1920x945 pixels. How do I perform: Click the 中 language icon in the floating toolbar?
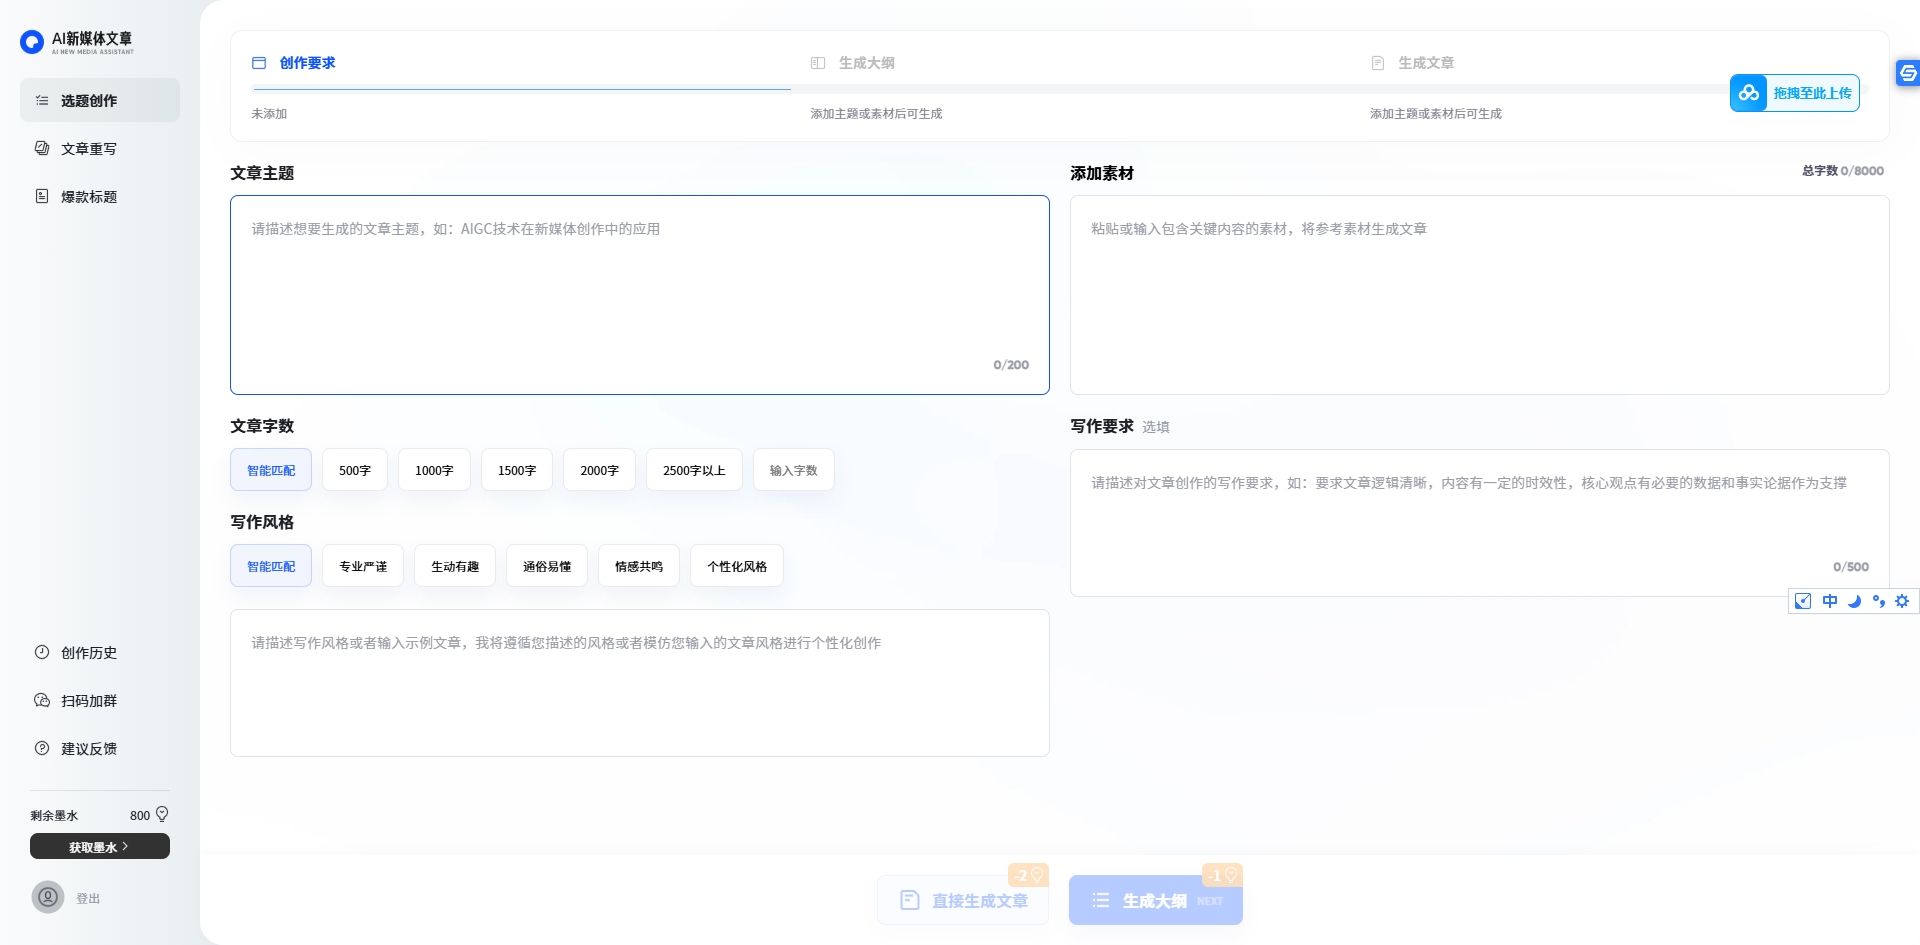(x=1830, y=601)
